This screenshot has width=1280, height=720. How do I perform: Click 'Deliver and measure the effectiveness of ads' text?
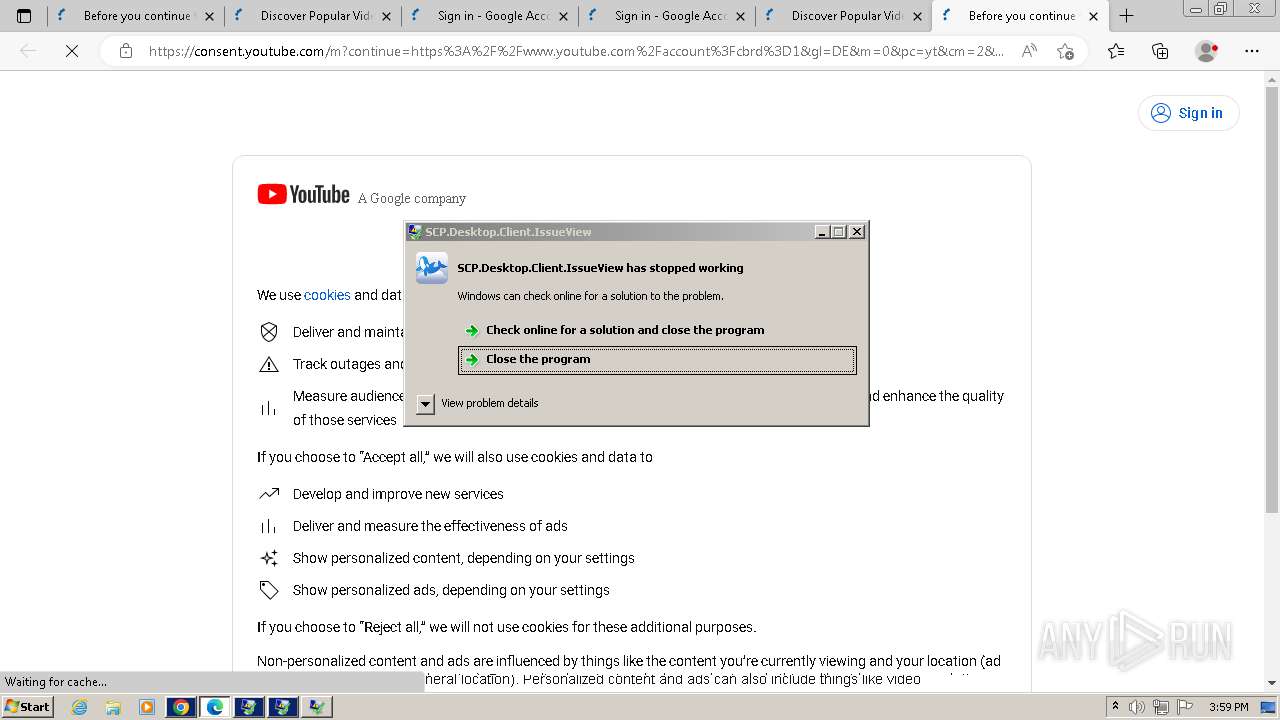coord(430,526)
